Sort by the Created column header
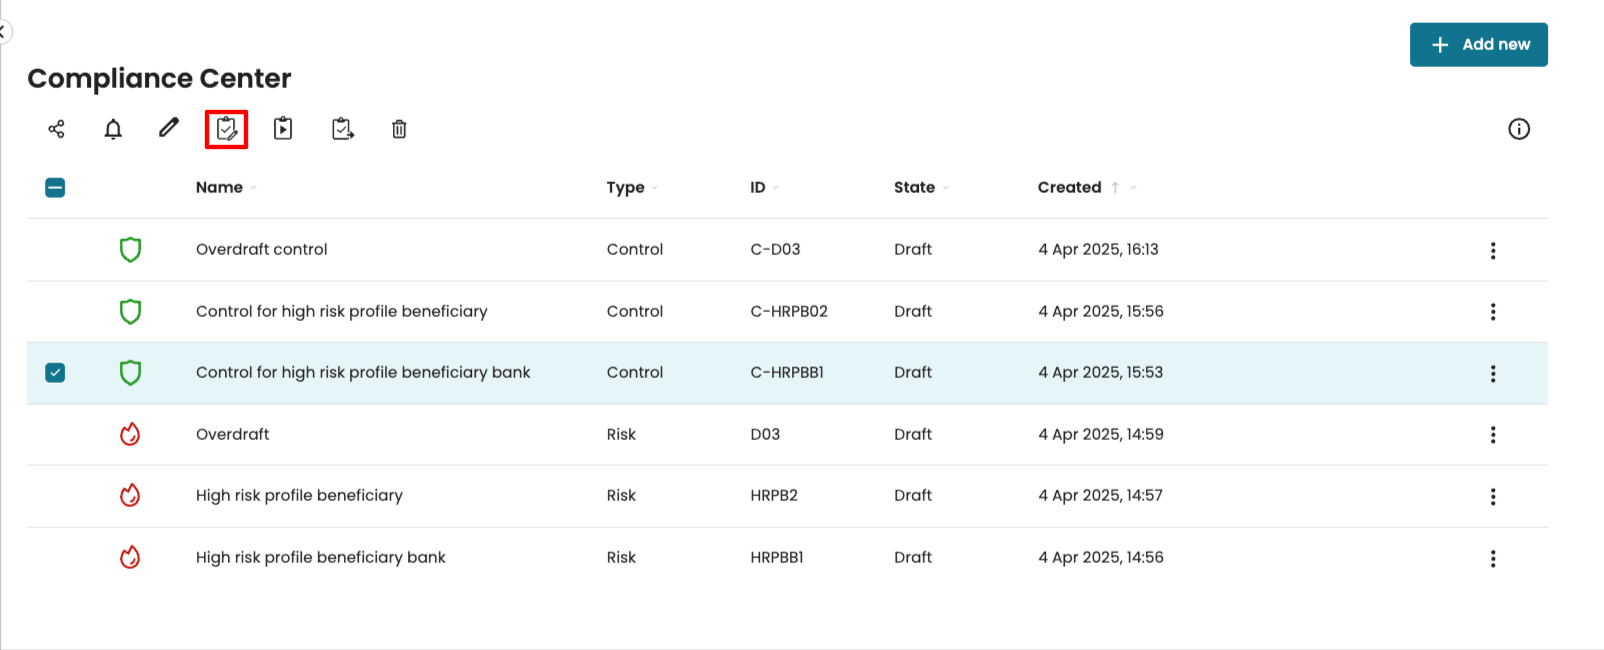 click(x=1069, y=188)
